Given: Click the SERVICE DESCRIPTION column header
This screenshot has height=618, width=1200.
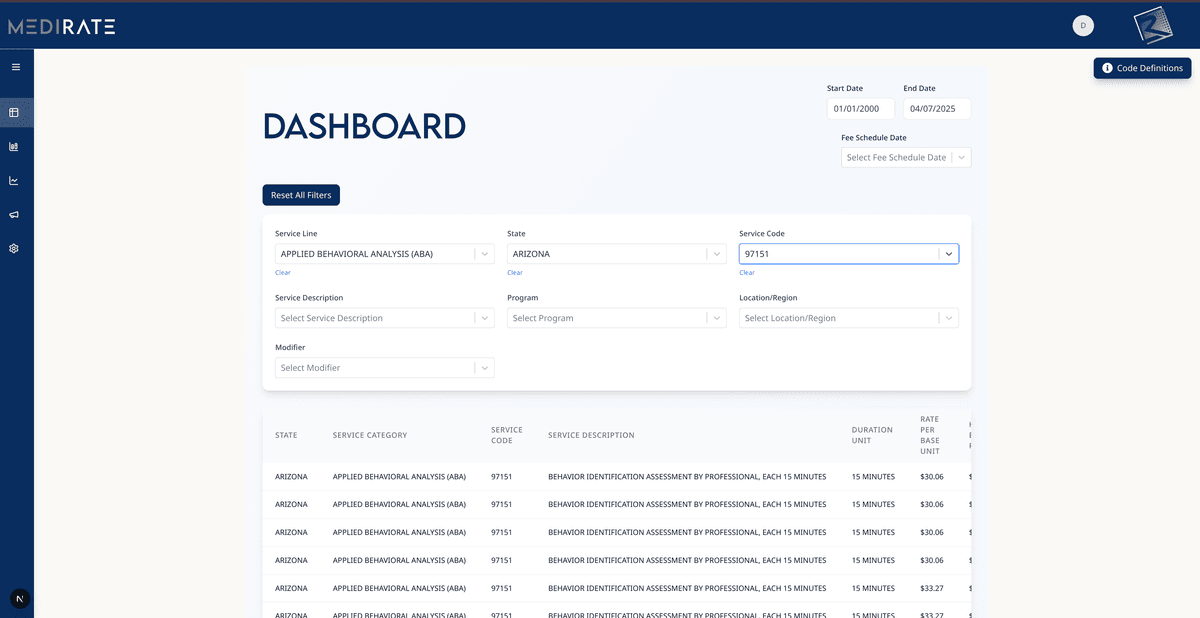Looking at the screenshot, I should (591, 435).
